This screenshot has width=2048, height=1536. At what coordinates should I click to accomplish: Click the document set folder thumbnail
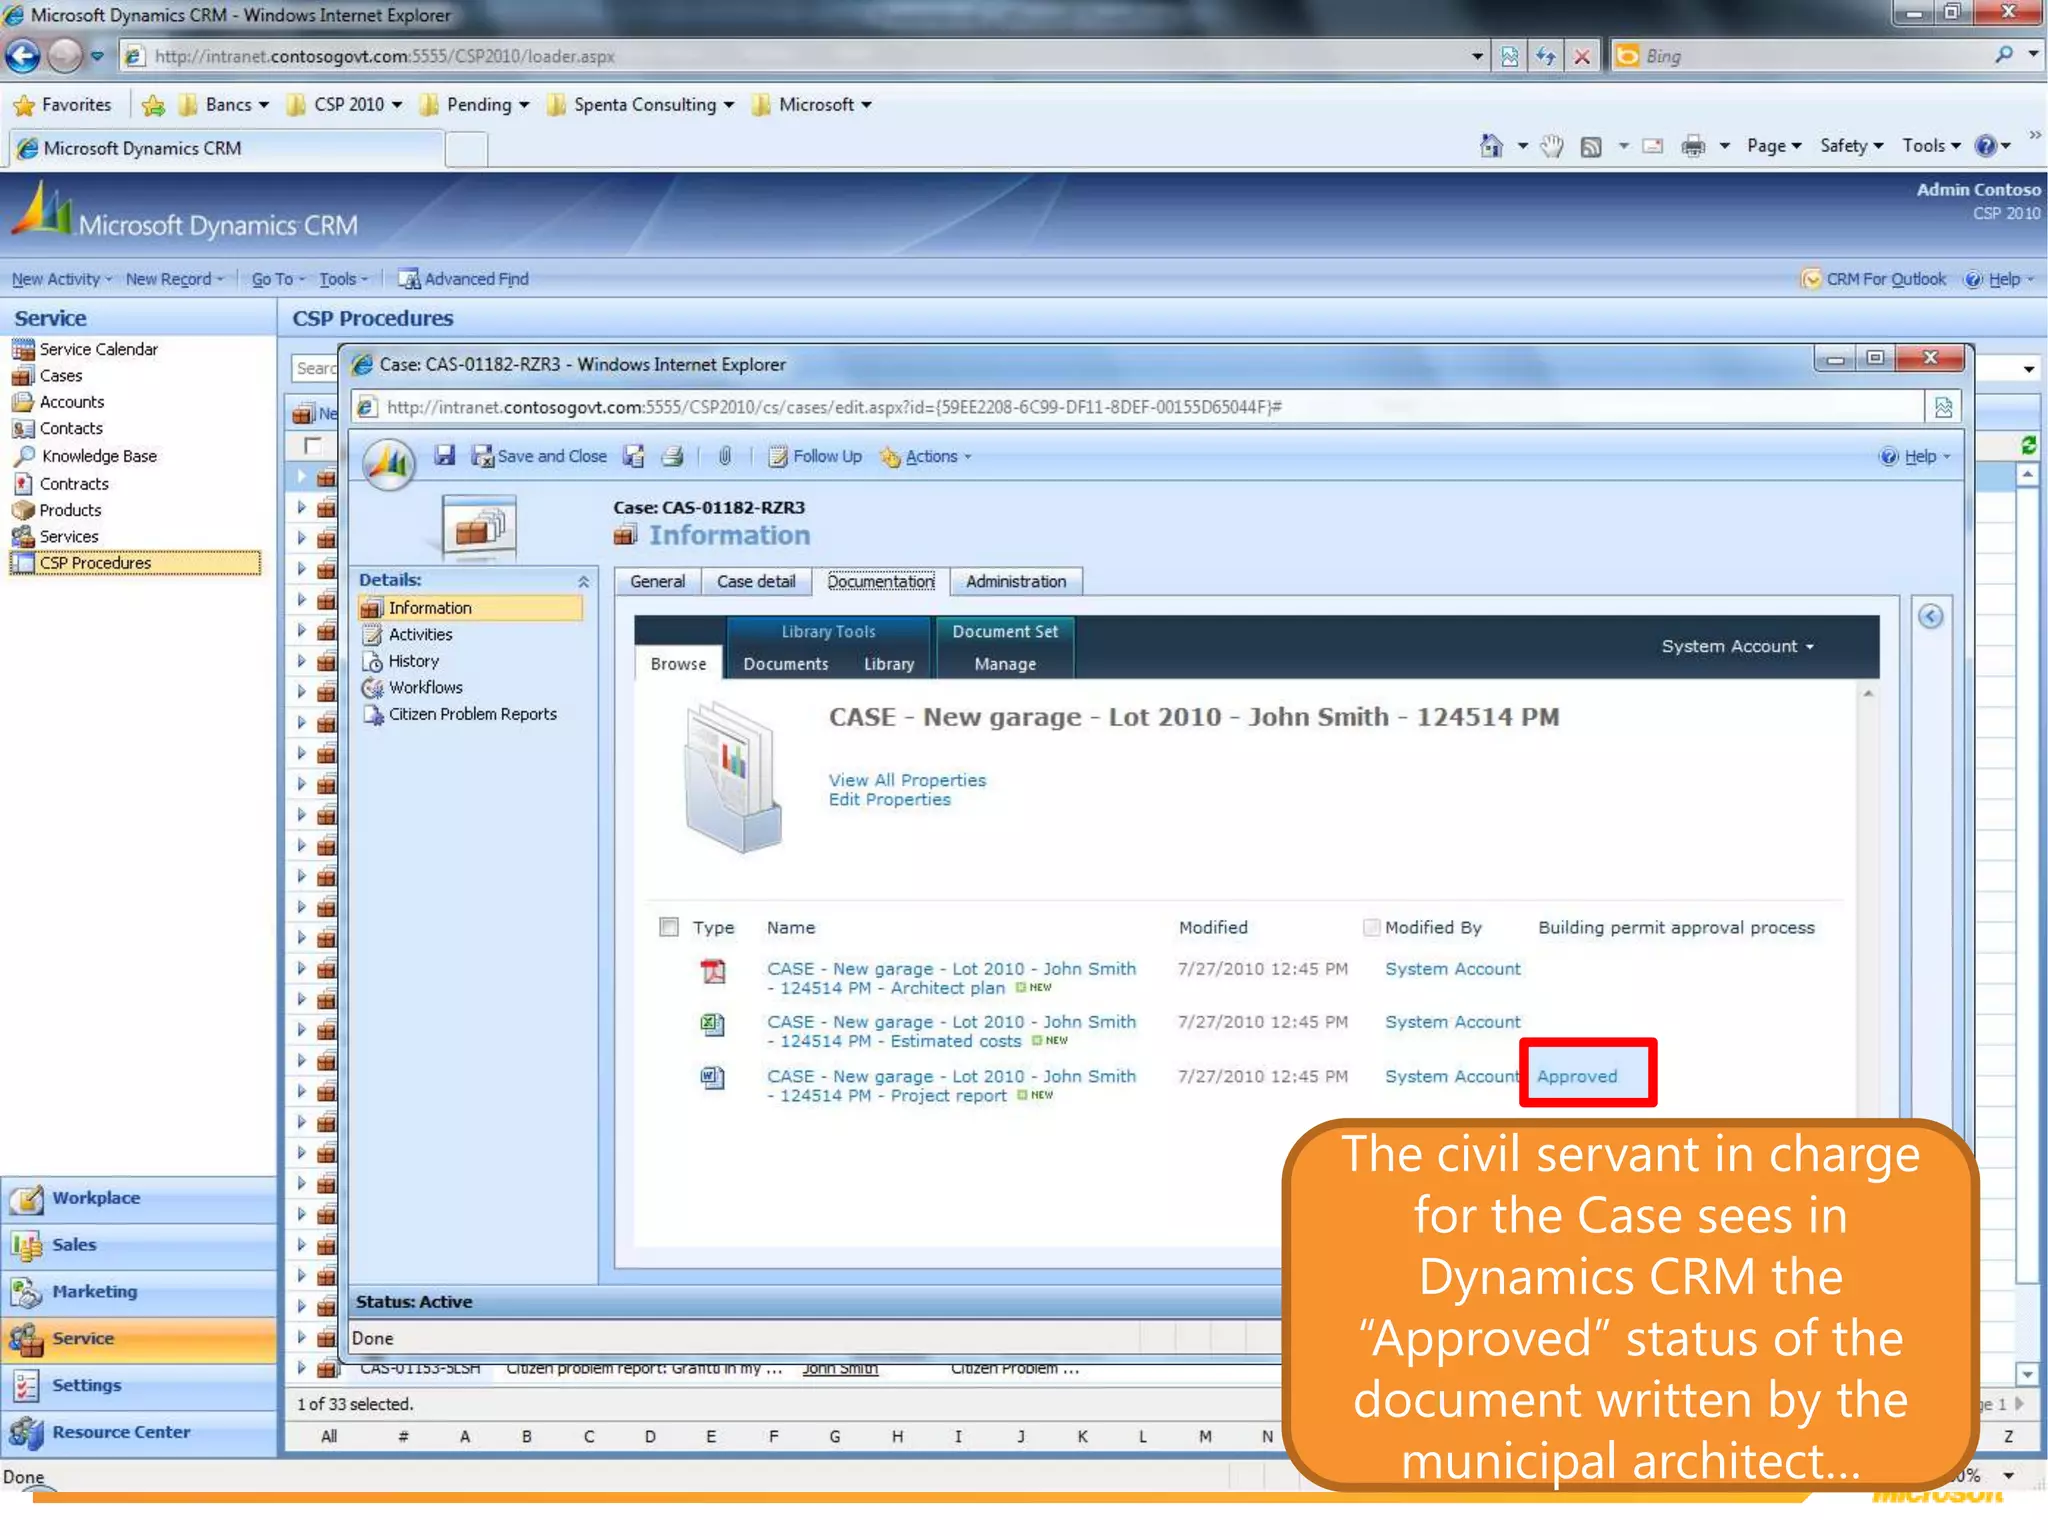pyautogui.click(x=733, y=777)
